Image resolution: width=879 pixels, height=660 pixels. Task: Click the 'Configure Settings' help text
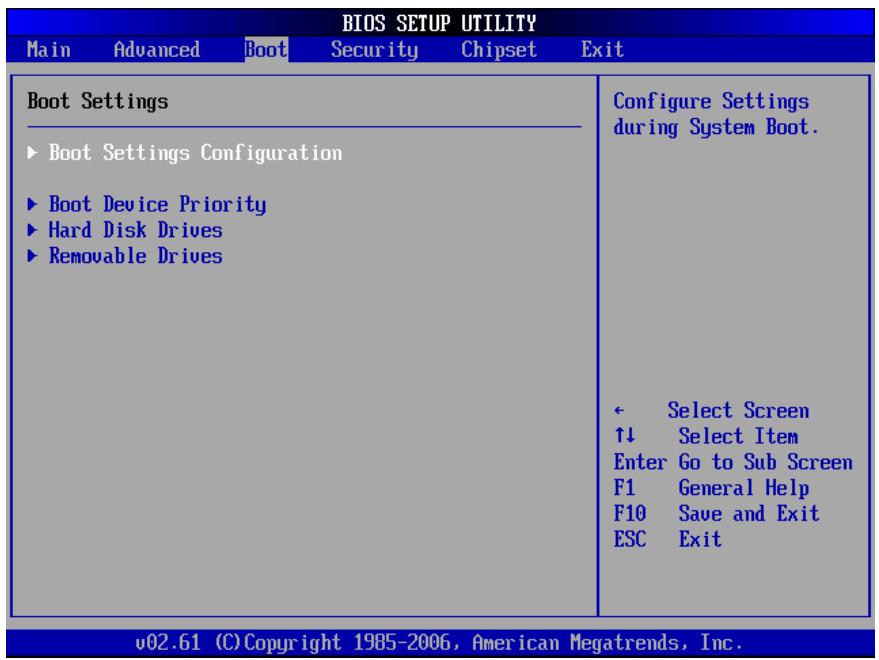tap(711, 101)
